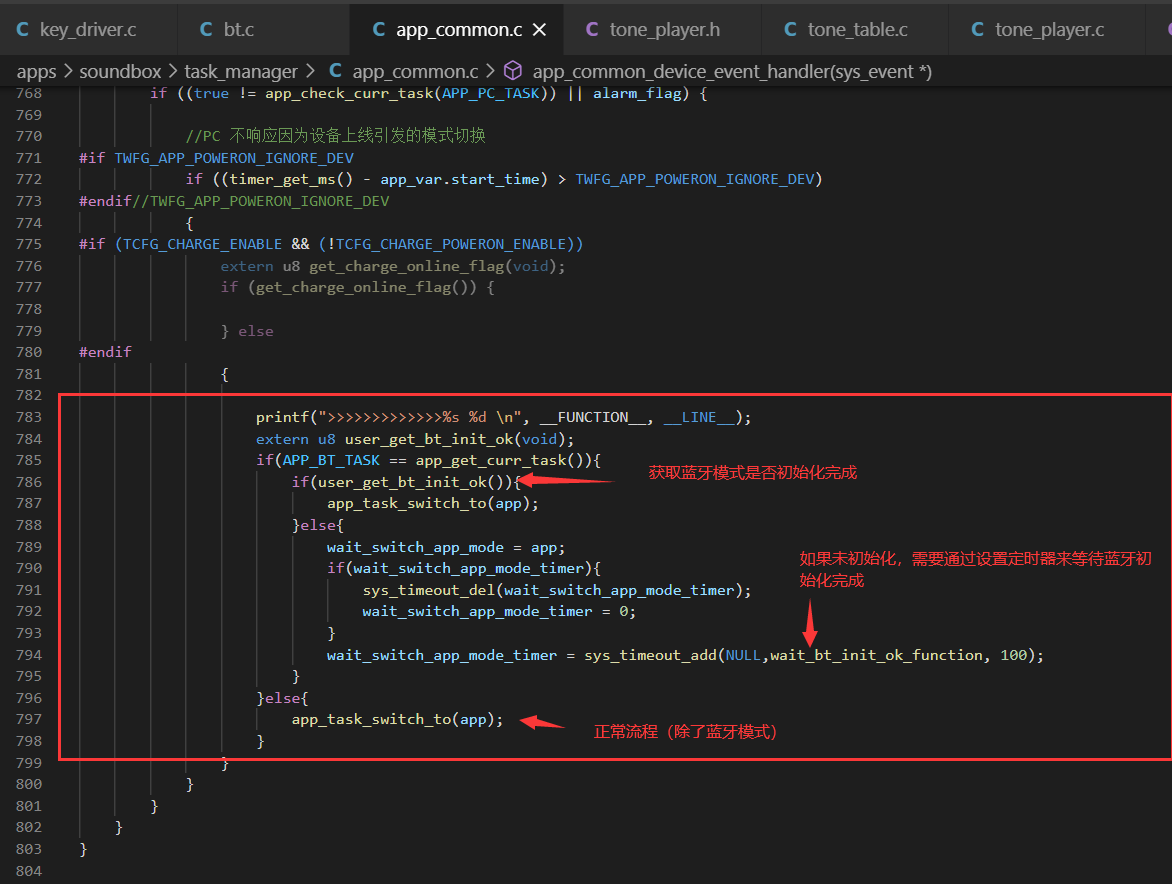The image size is (1172, 884).
Task: Click "TCFG_CHARGE_ENABLE" in the #if directive
Action: click(x=203, y=244)
